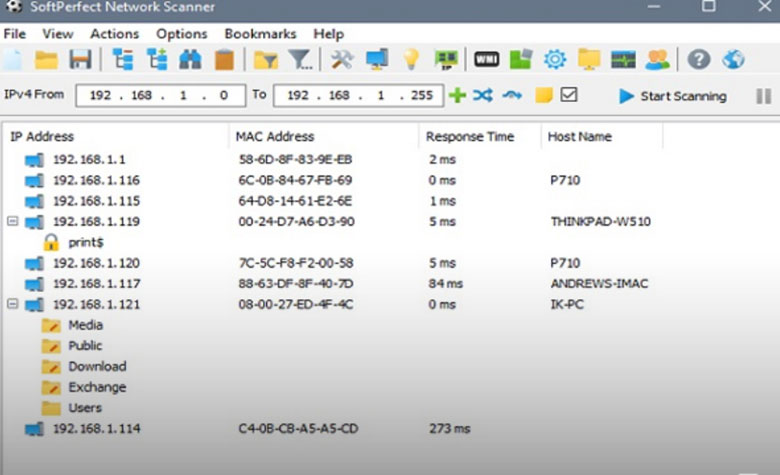This screenshot has height=475, width=780.
Task: Click the blue wave arrow icon by range
Action: click(x=512, y=95)
